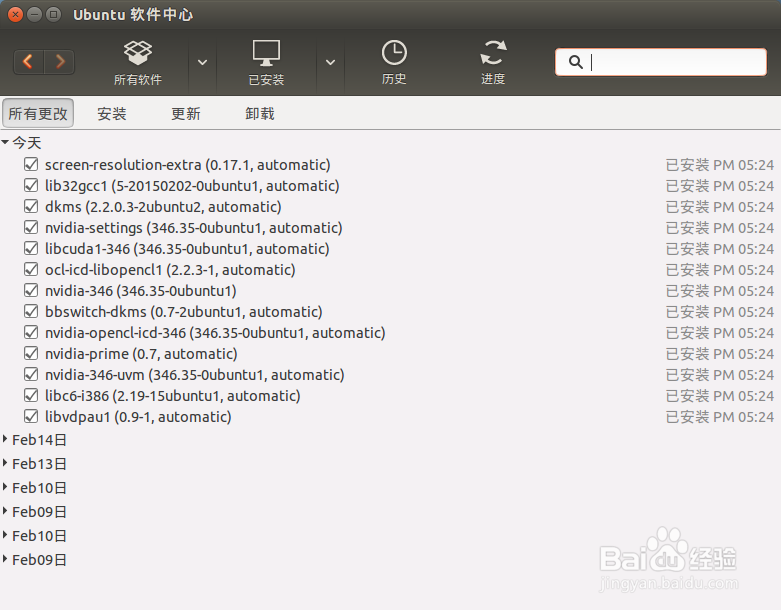Toggle checkbox for nvidia-prime
This screenshot has height=610, width=781.
click(31, 353)
